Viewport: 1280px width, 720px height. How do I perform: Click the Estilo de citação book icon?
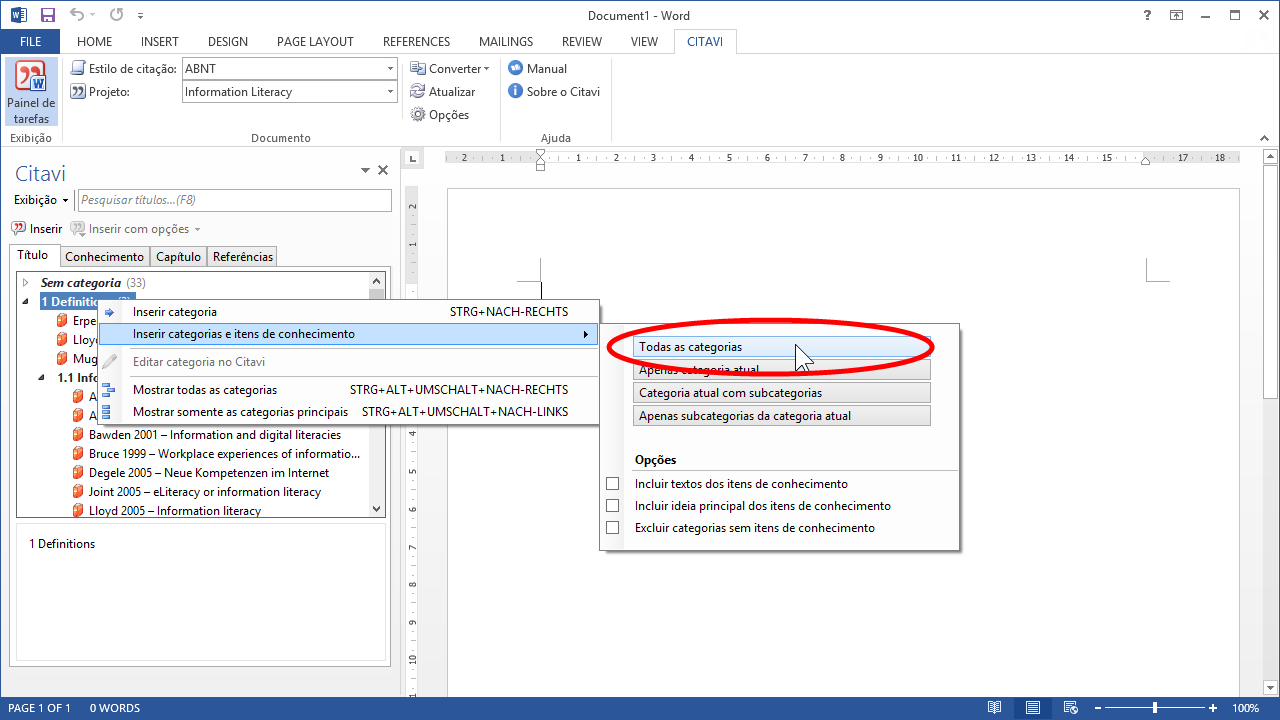tap(77, 68)
